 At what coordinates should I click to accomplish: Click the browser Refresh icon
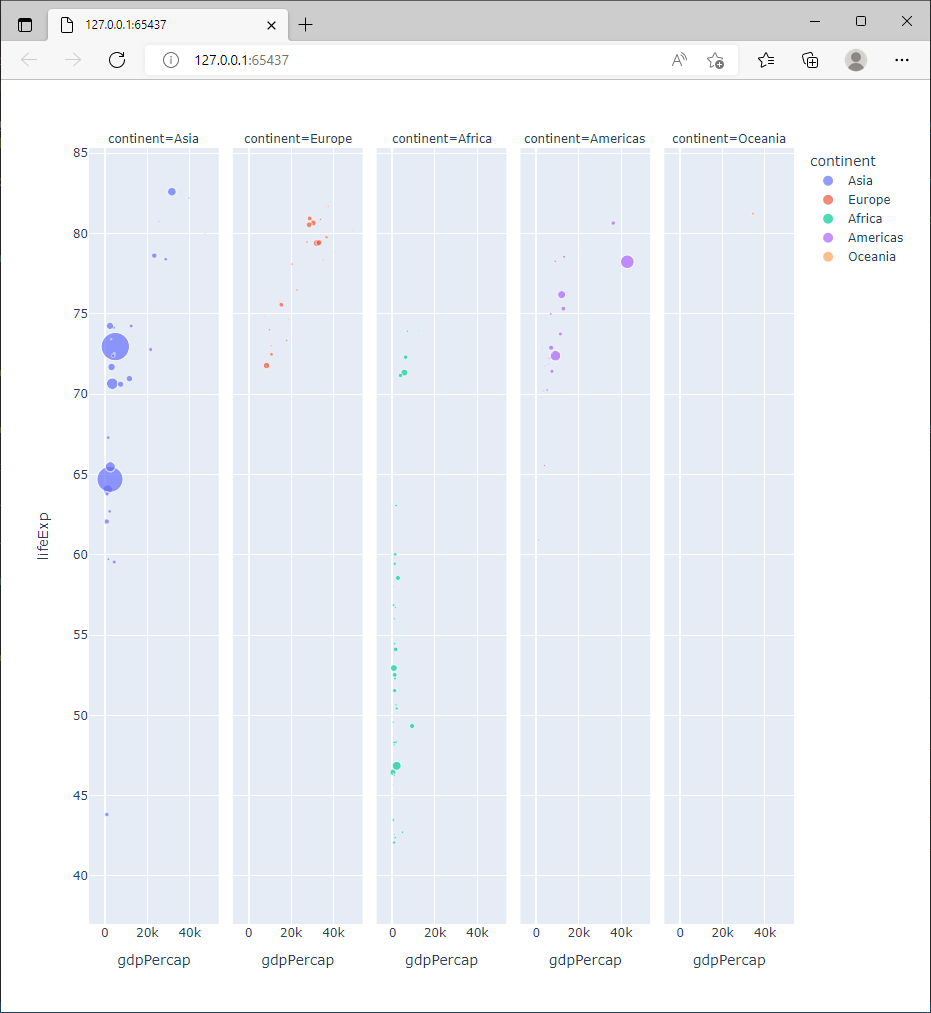pyautogui.click(x=117, y=60)
